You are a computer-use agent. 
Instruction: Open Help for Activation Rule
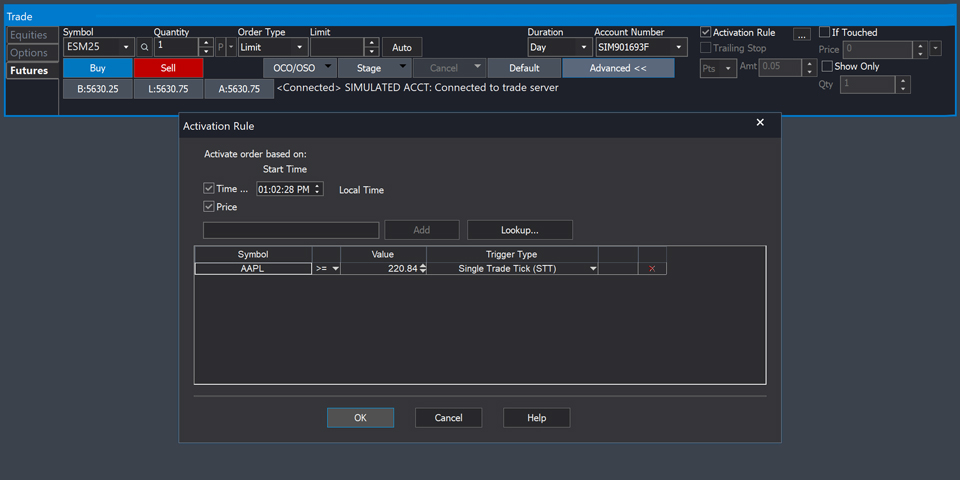point(536,418)
